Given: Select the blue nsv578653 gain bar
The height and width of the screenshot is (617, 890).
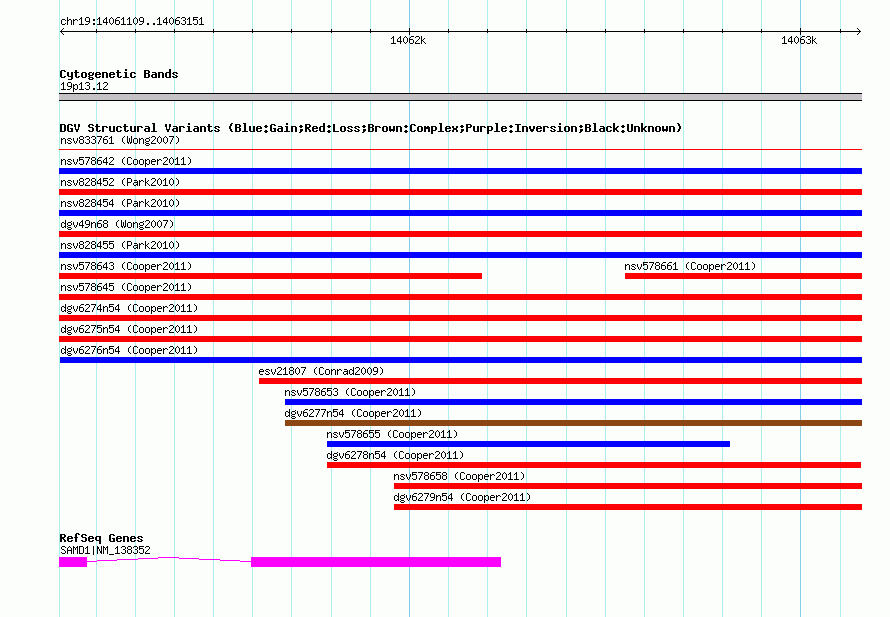Looking at the screenshot, I should point(573,402).
